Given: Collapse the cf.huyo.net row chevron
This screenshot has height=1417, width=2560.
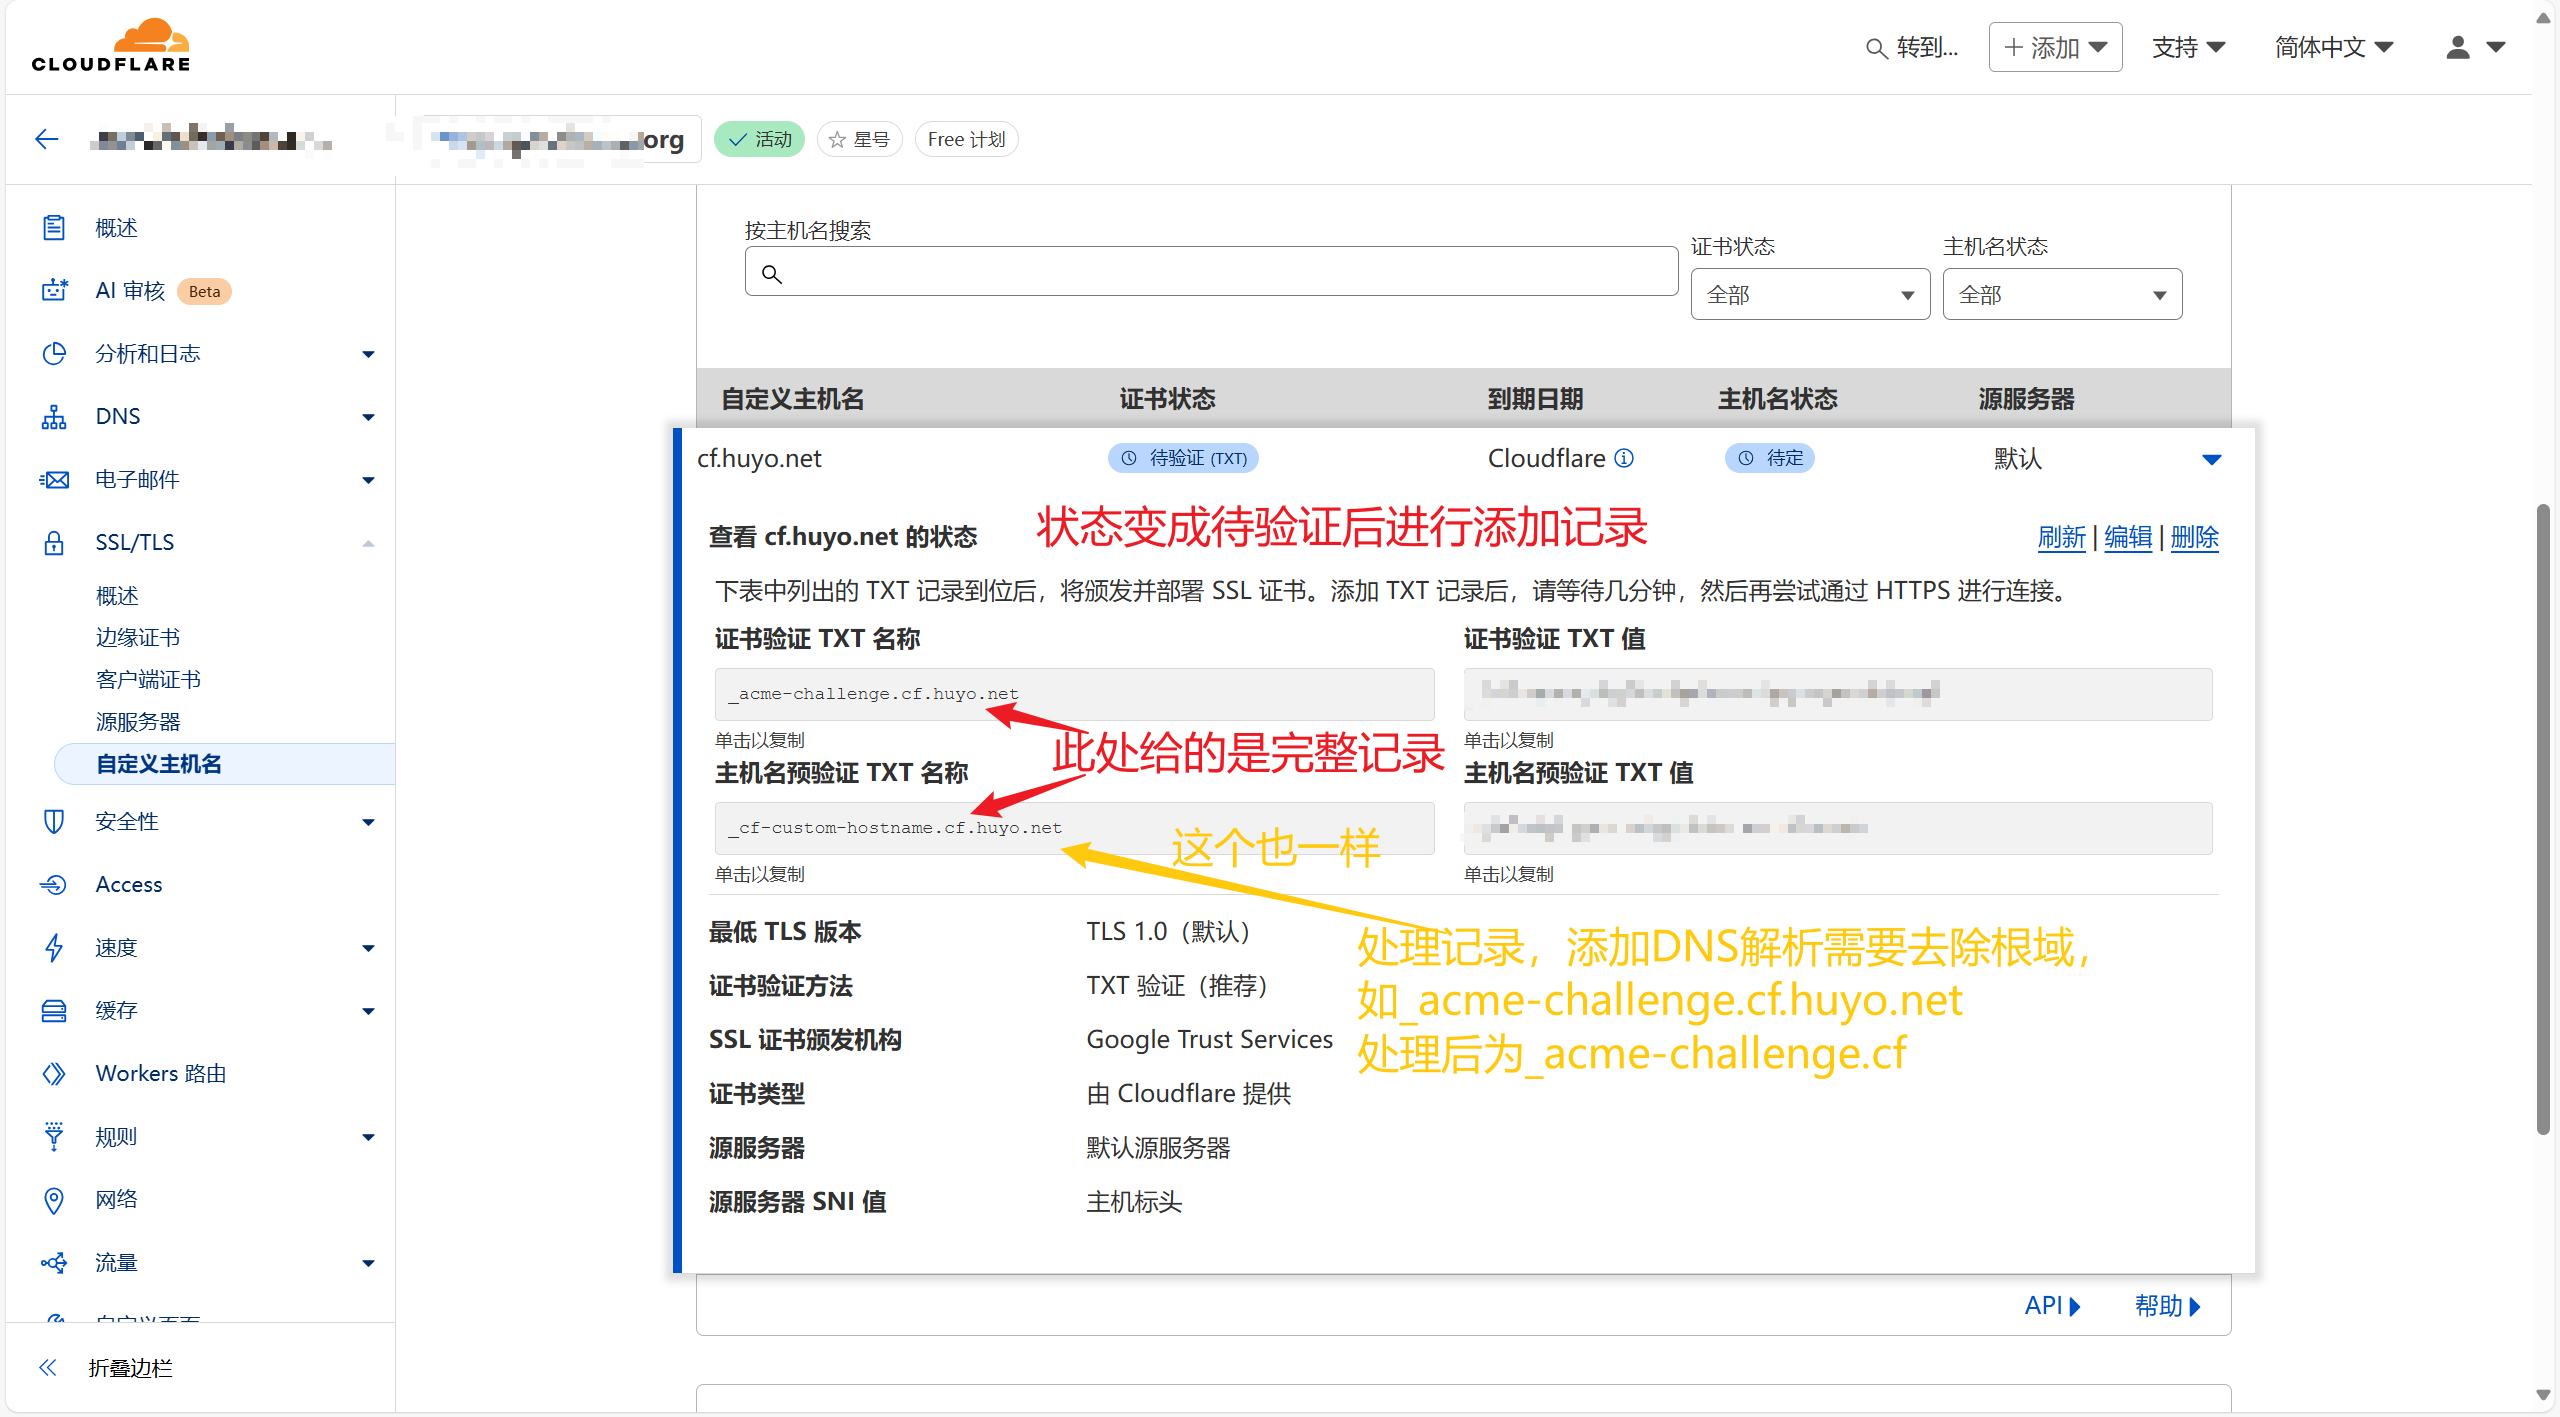Looking at the screenshot, I should click(2211, 460).
